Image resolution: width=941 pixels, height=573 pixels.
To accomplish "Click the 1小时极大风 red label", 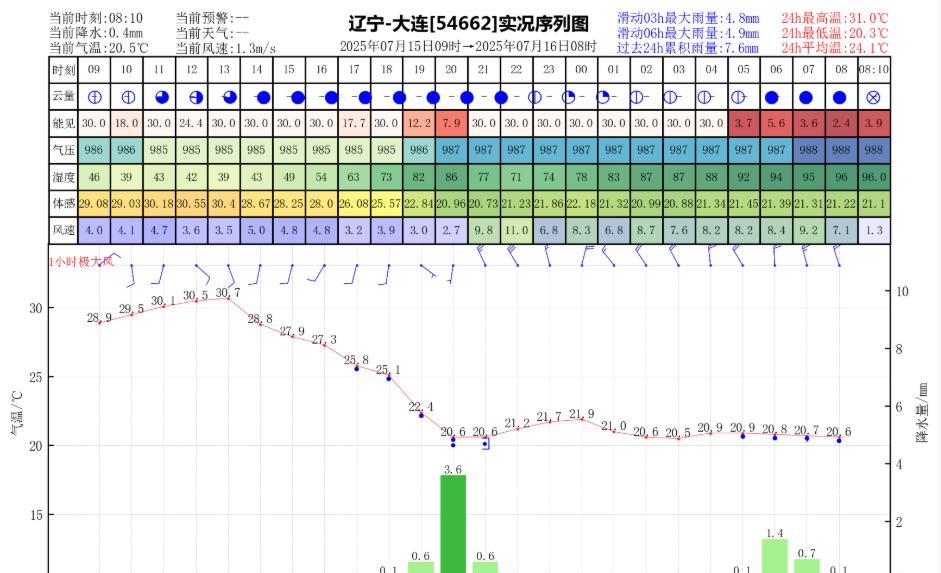I will coord(81,262).
